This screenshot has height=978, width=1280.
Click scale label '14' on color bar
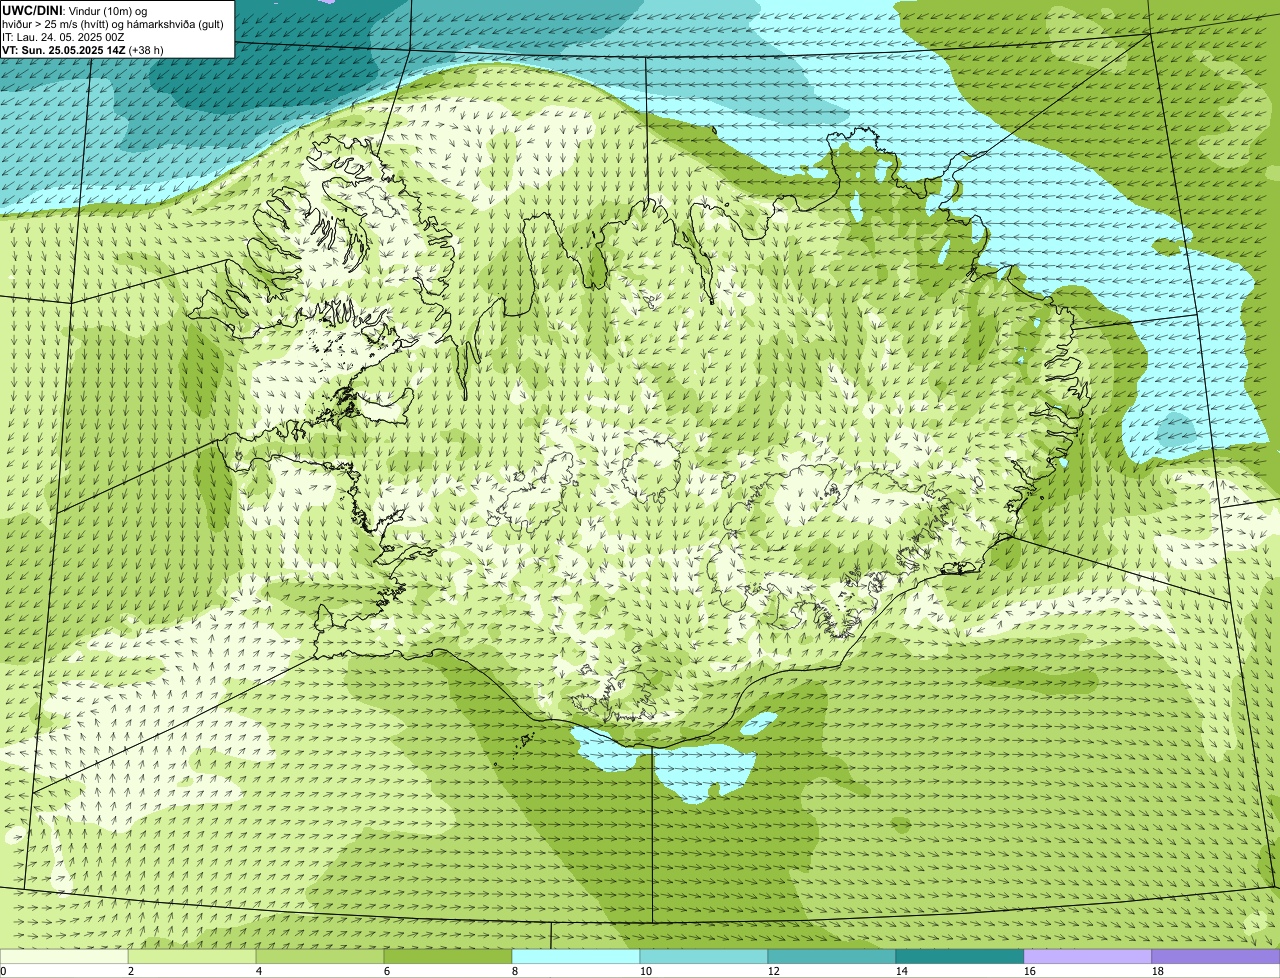902,971
